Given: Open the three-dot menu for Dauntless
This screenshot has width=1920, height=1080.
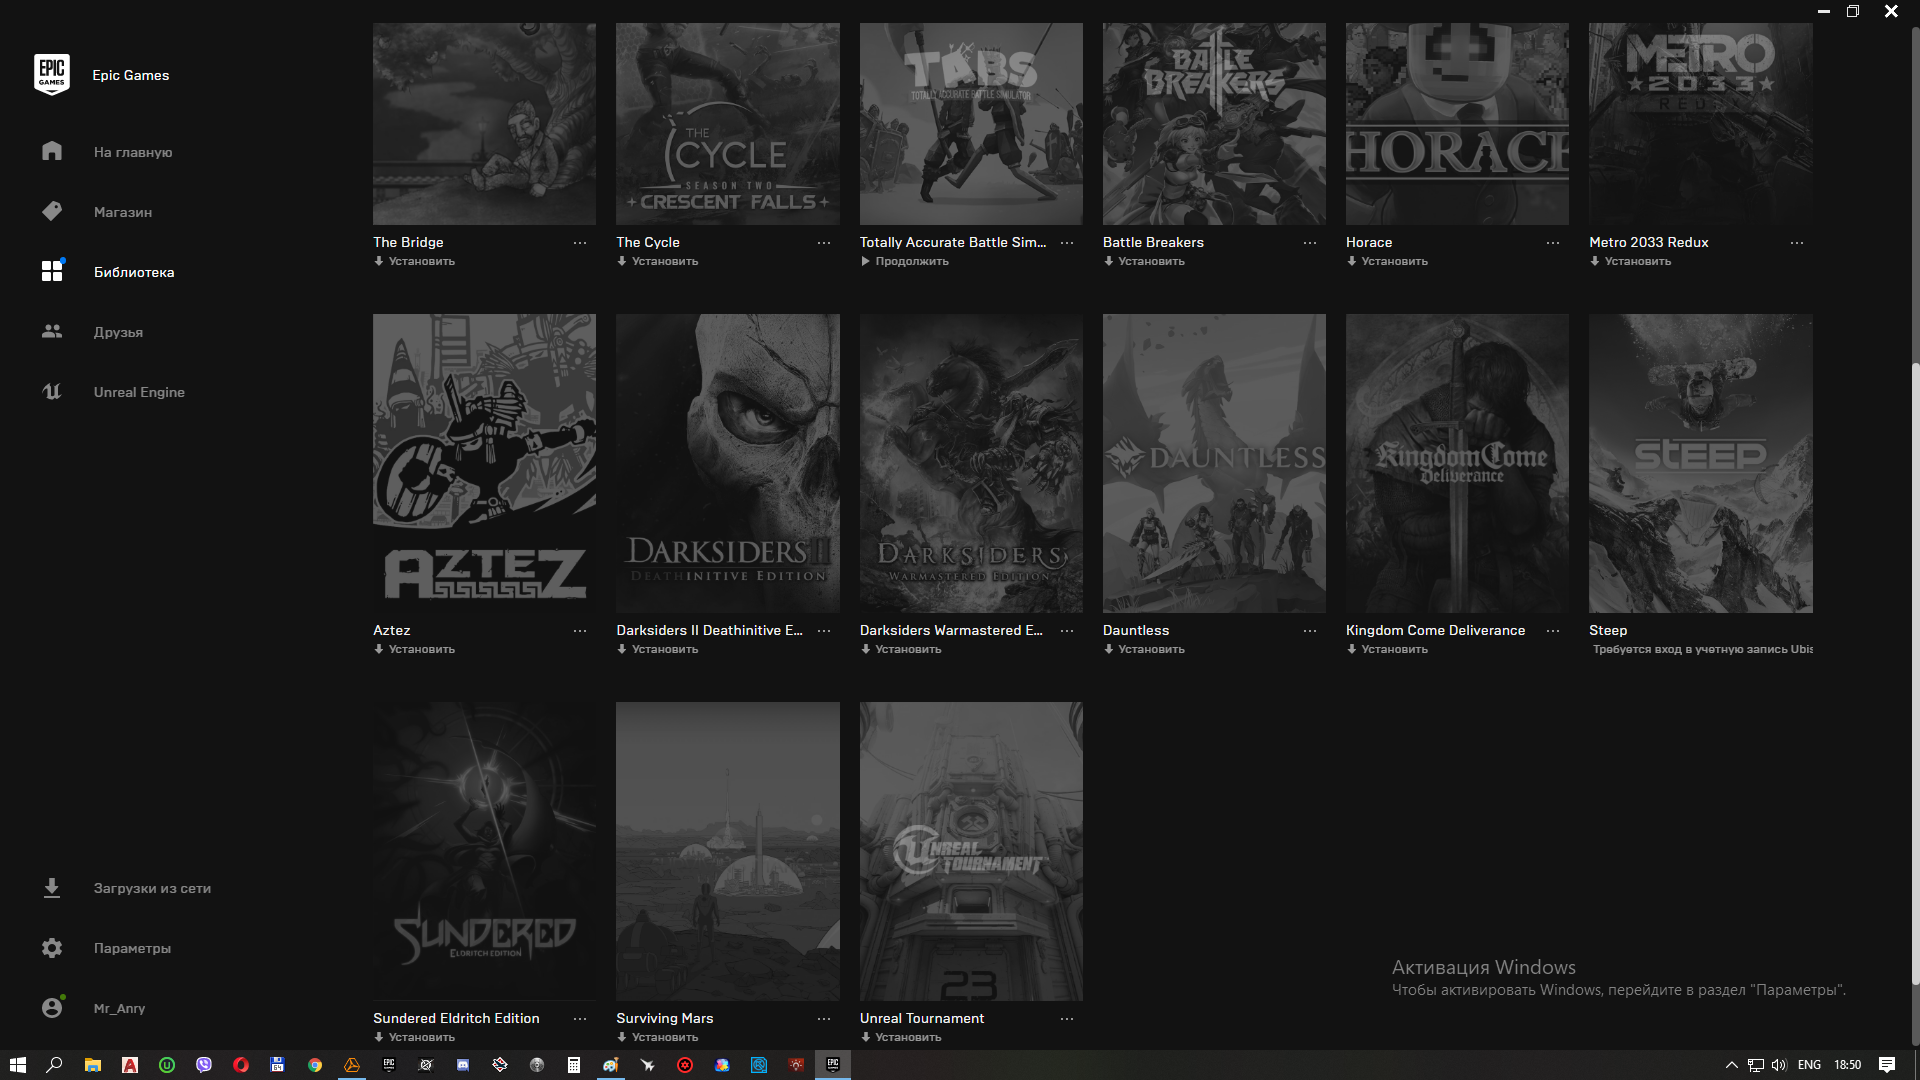Looking at the screenshot, I should [1310, 631].
